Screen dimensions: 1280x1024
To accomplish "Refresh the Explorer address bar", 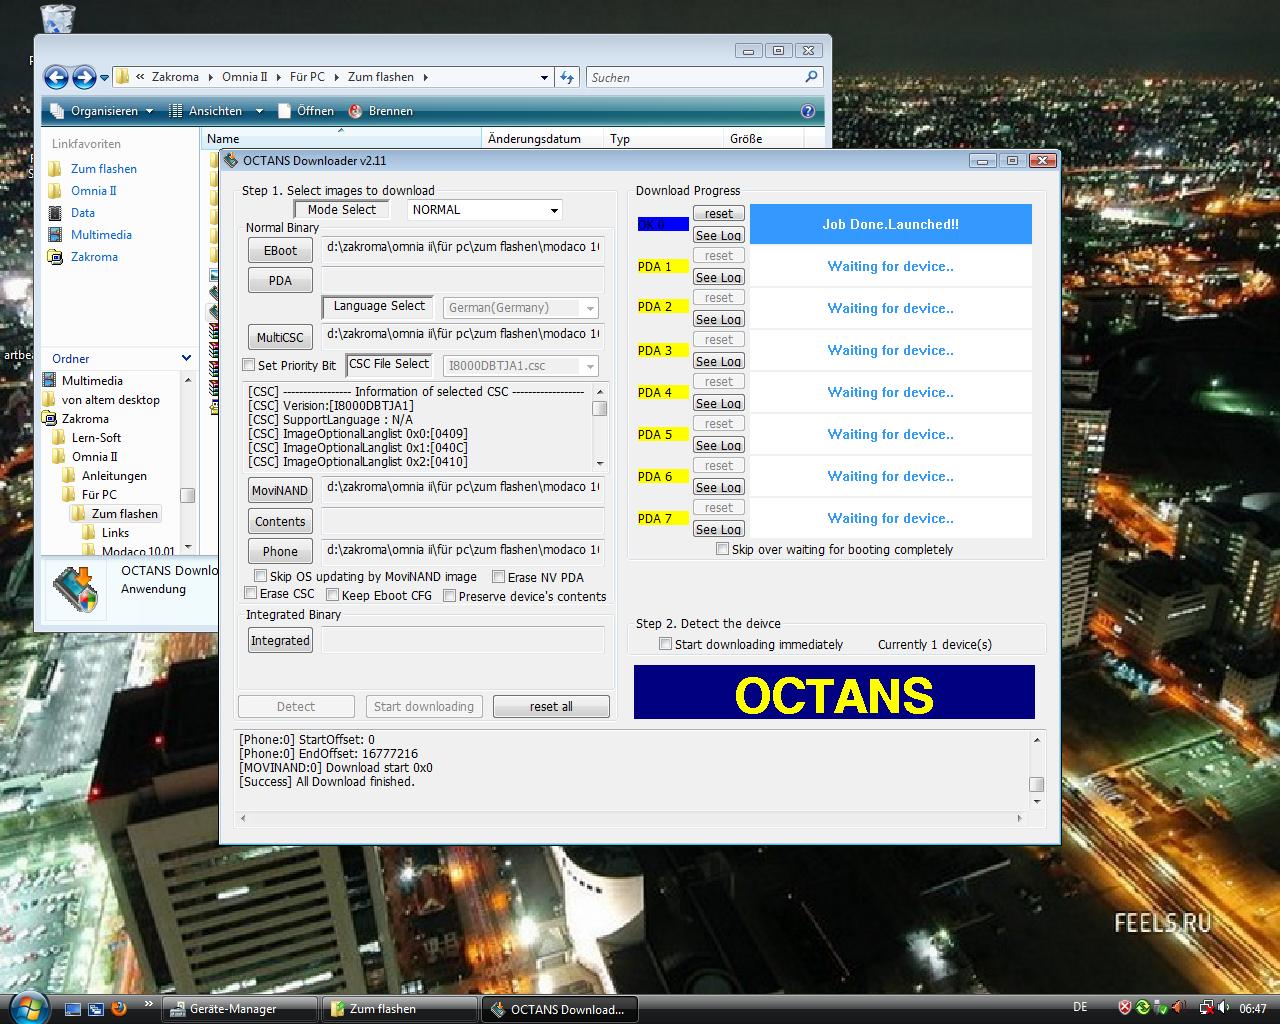I will tap(567, 77).
